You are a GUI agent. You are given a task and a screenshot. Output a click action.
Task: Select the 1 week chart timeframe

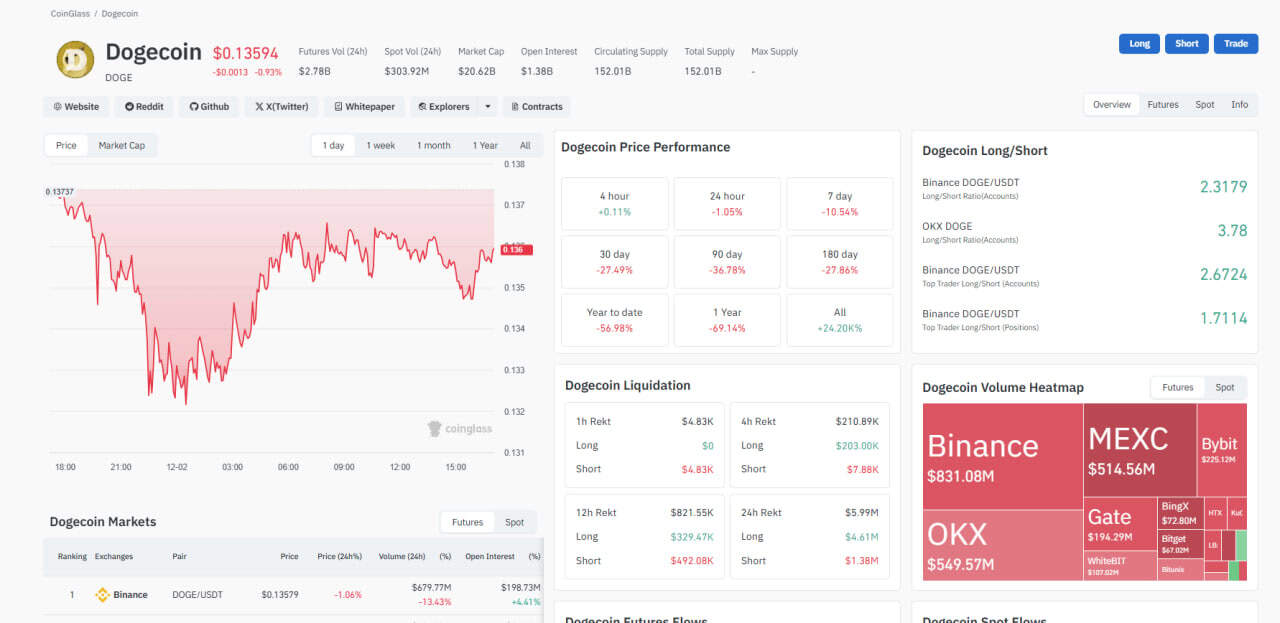(380, 146)
